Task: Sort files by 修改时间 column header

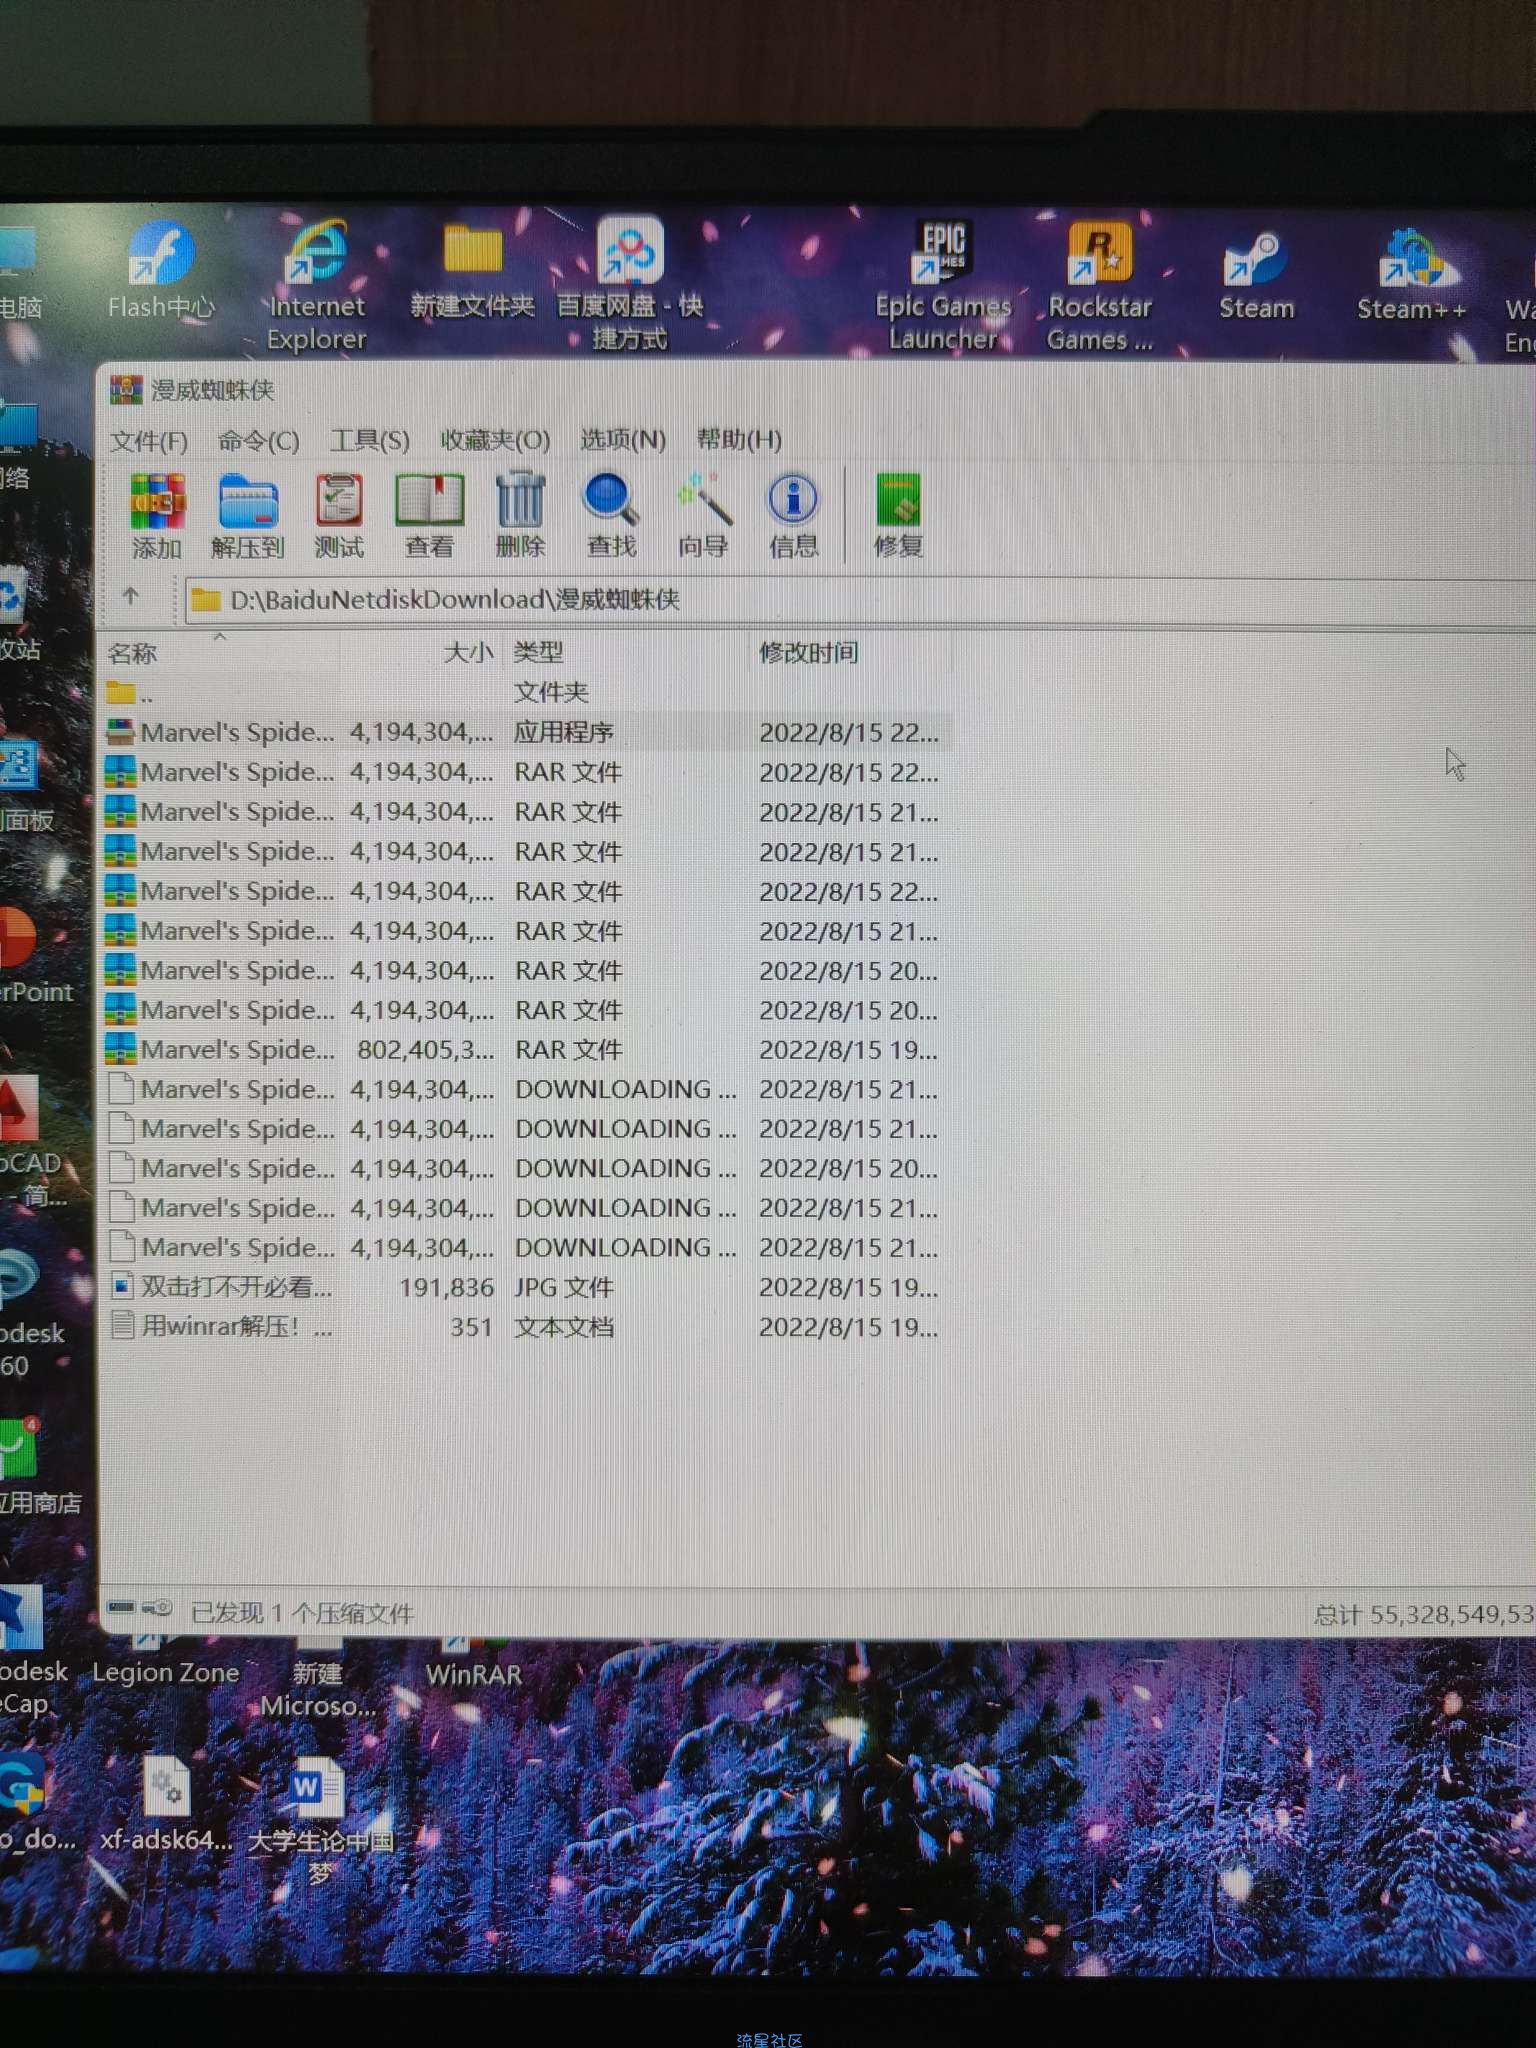Action: (x=808, y=653)
